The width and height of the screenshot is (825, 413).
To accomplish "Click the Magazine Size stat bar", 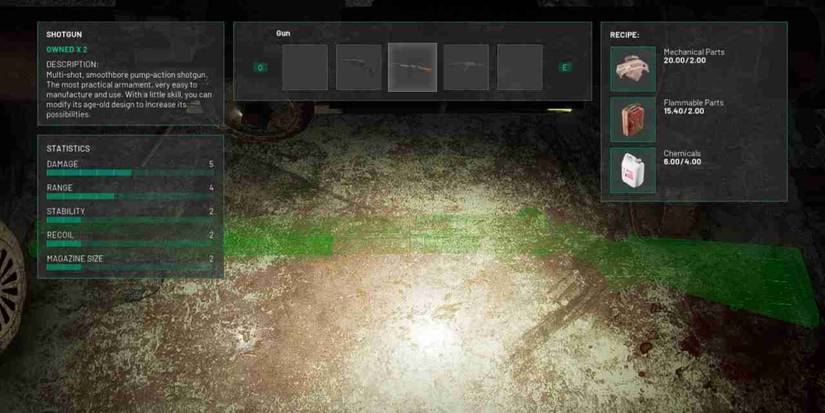I will click(130, 267).
